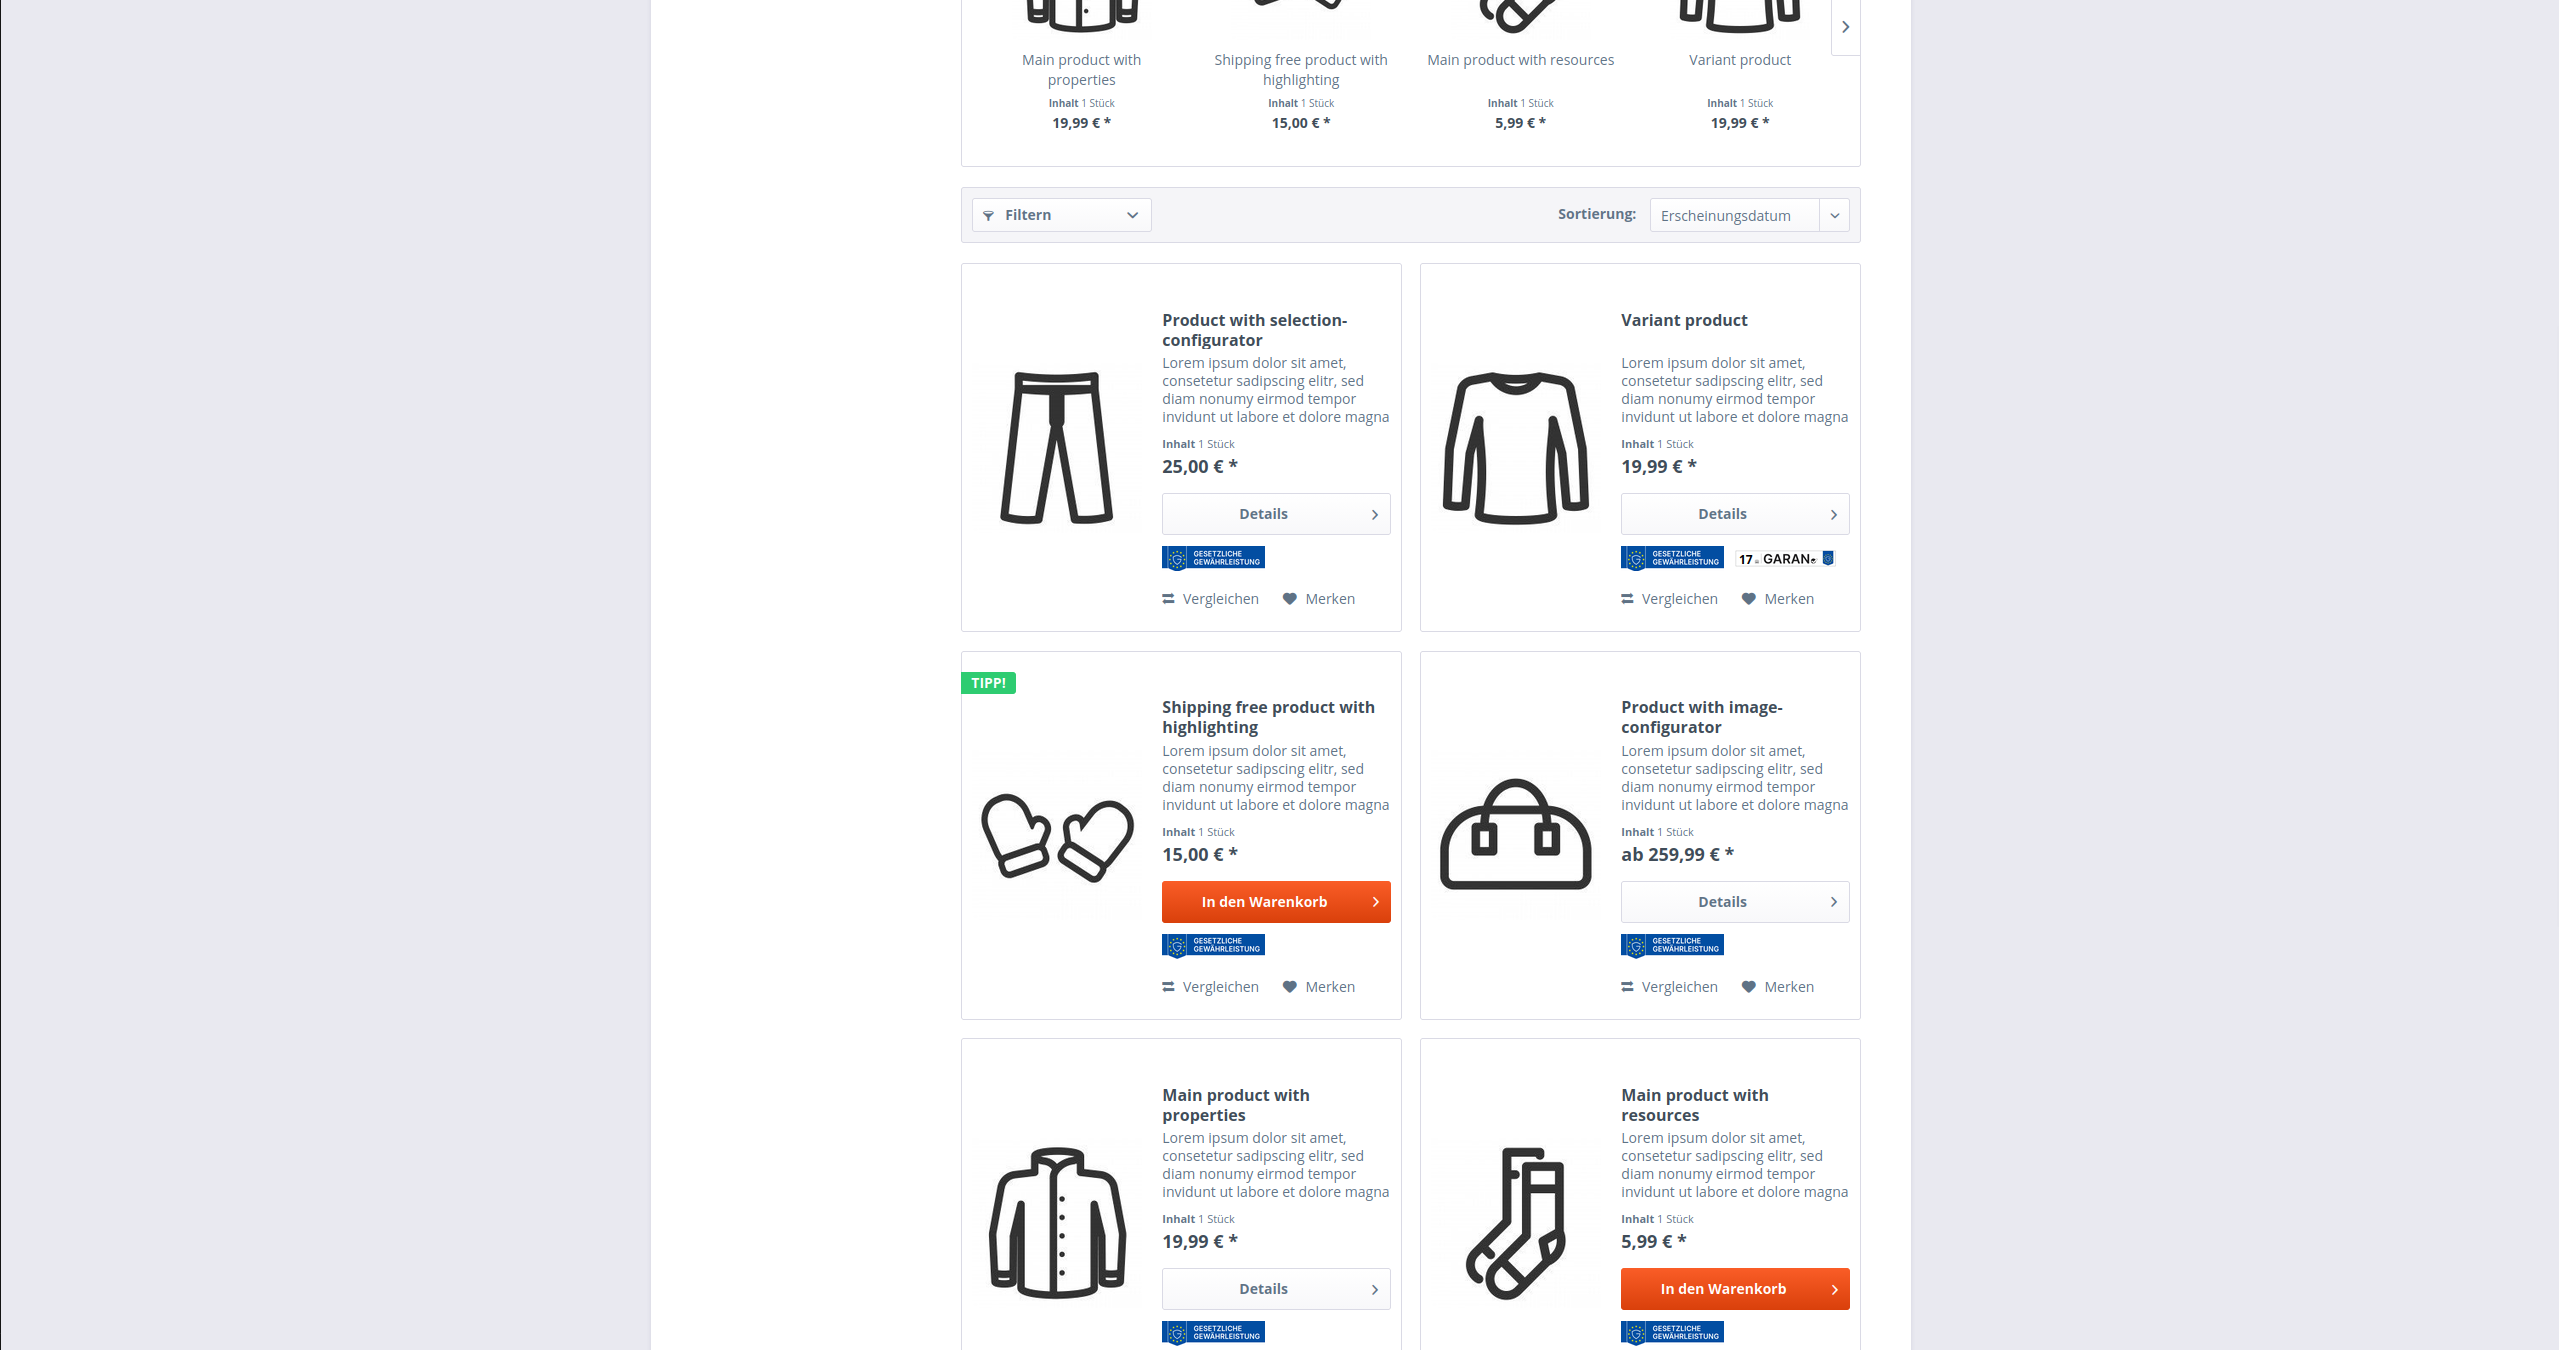Expand the Filtern dropdown

tap(1061, 215)
